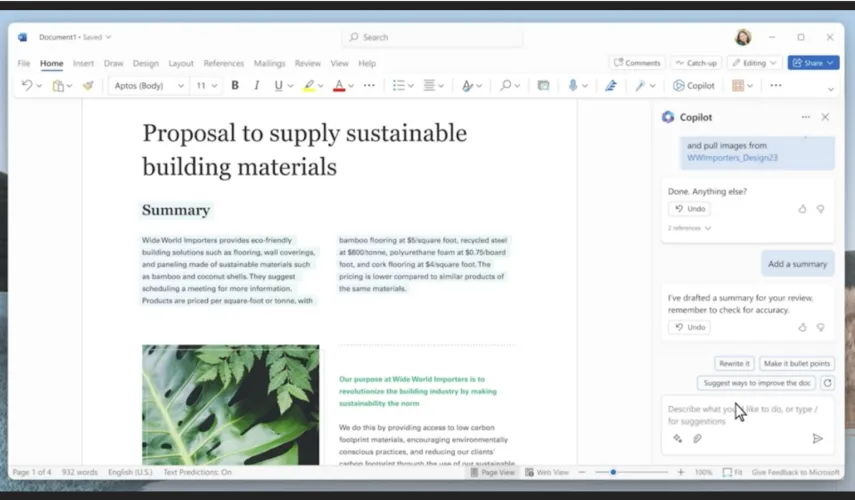Screen dimensions: 855x500
Task: Switch to the References tab
Action: (224, 63)
